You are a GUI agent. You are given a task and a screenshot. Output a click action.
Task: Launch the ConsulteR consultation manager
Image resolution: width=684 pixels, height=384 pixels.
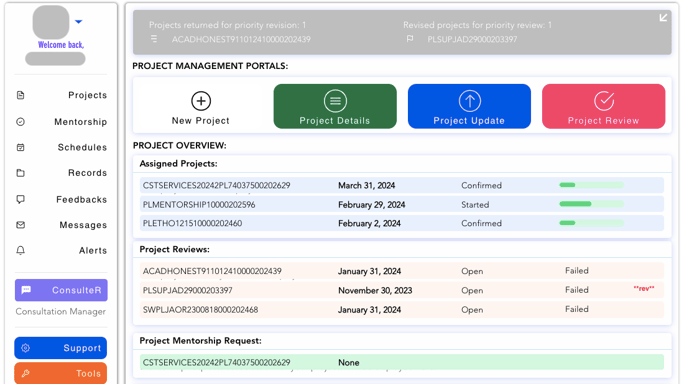click(x=61, y=290)
